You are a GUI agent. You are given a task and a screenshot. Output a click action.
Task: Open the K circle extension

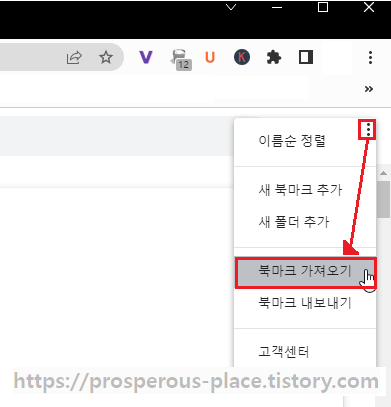(242, 58)
